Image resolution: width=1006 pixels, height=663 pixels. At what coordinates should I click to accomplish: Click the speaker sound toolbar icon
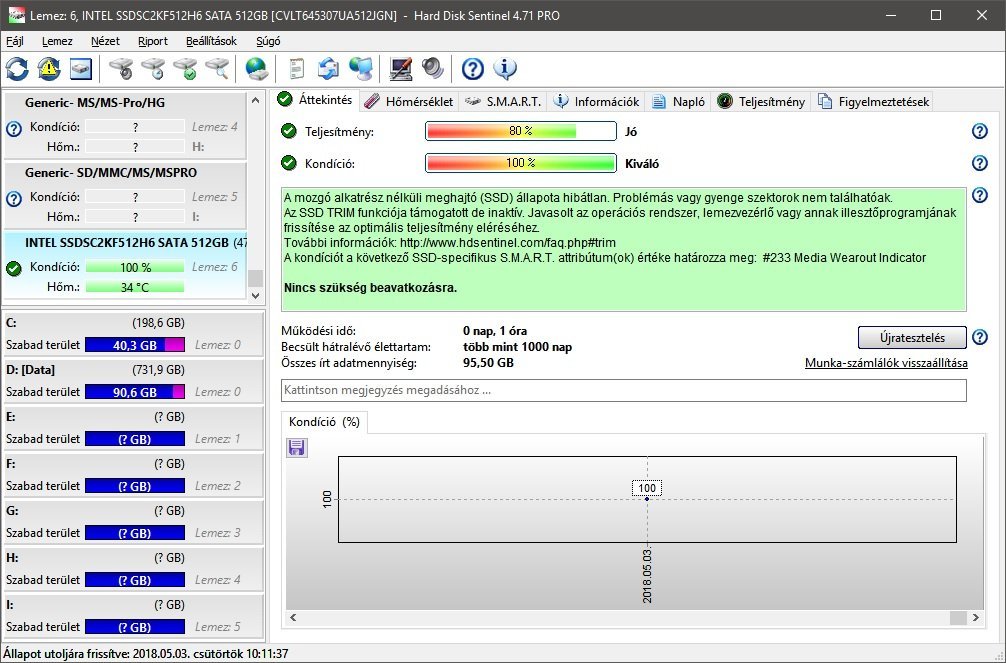(x=432, y=69)
